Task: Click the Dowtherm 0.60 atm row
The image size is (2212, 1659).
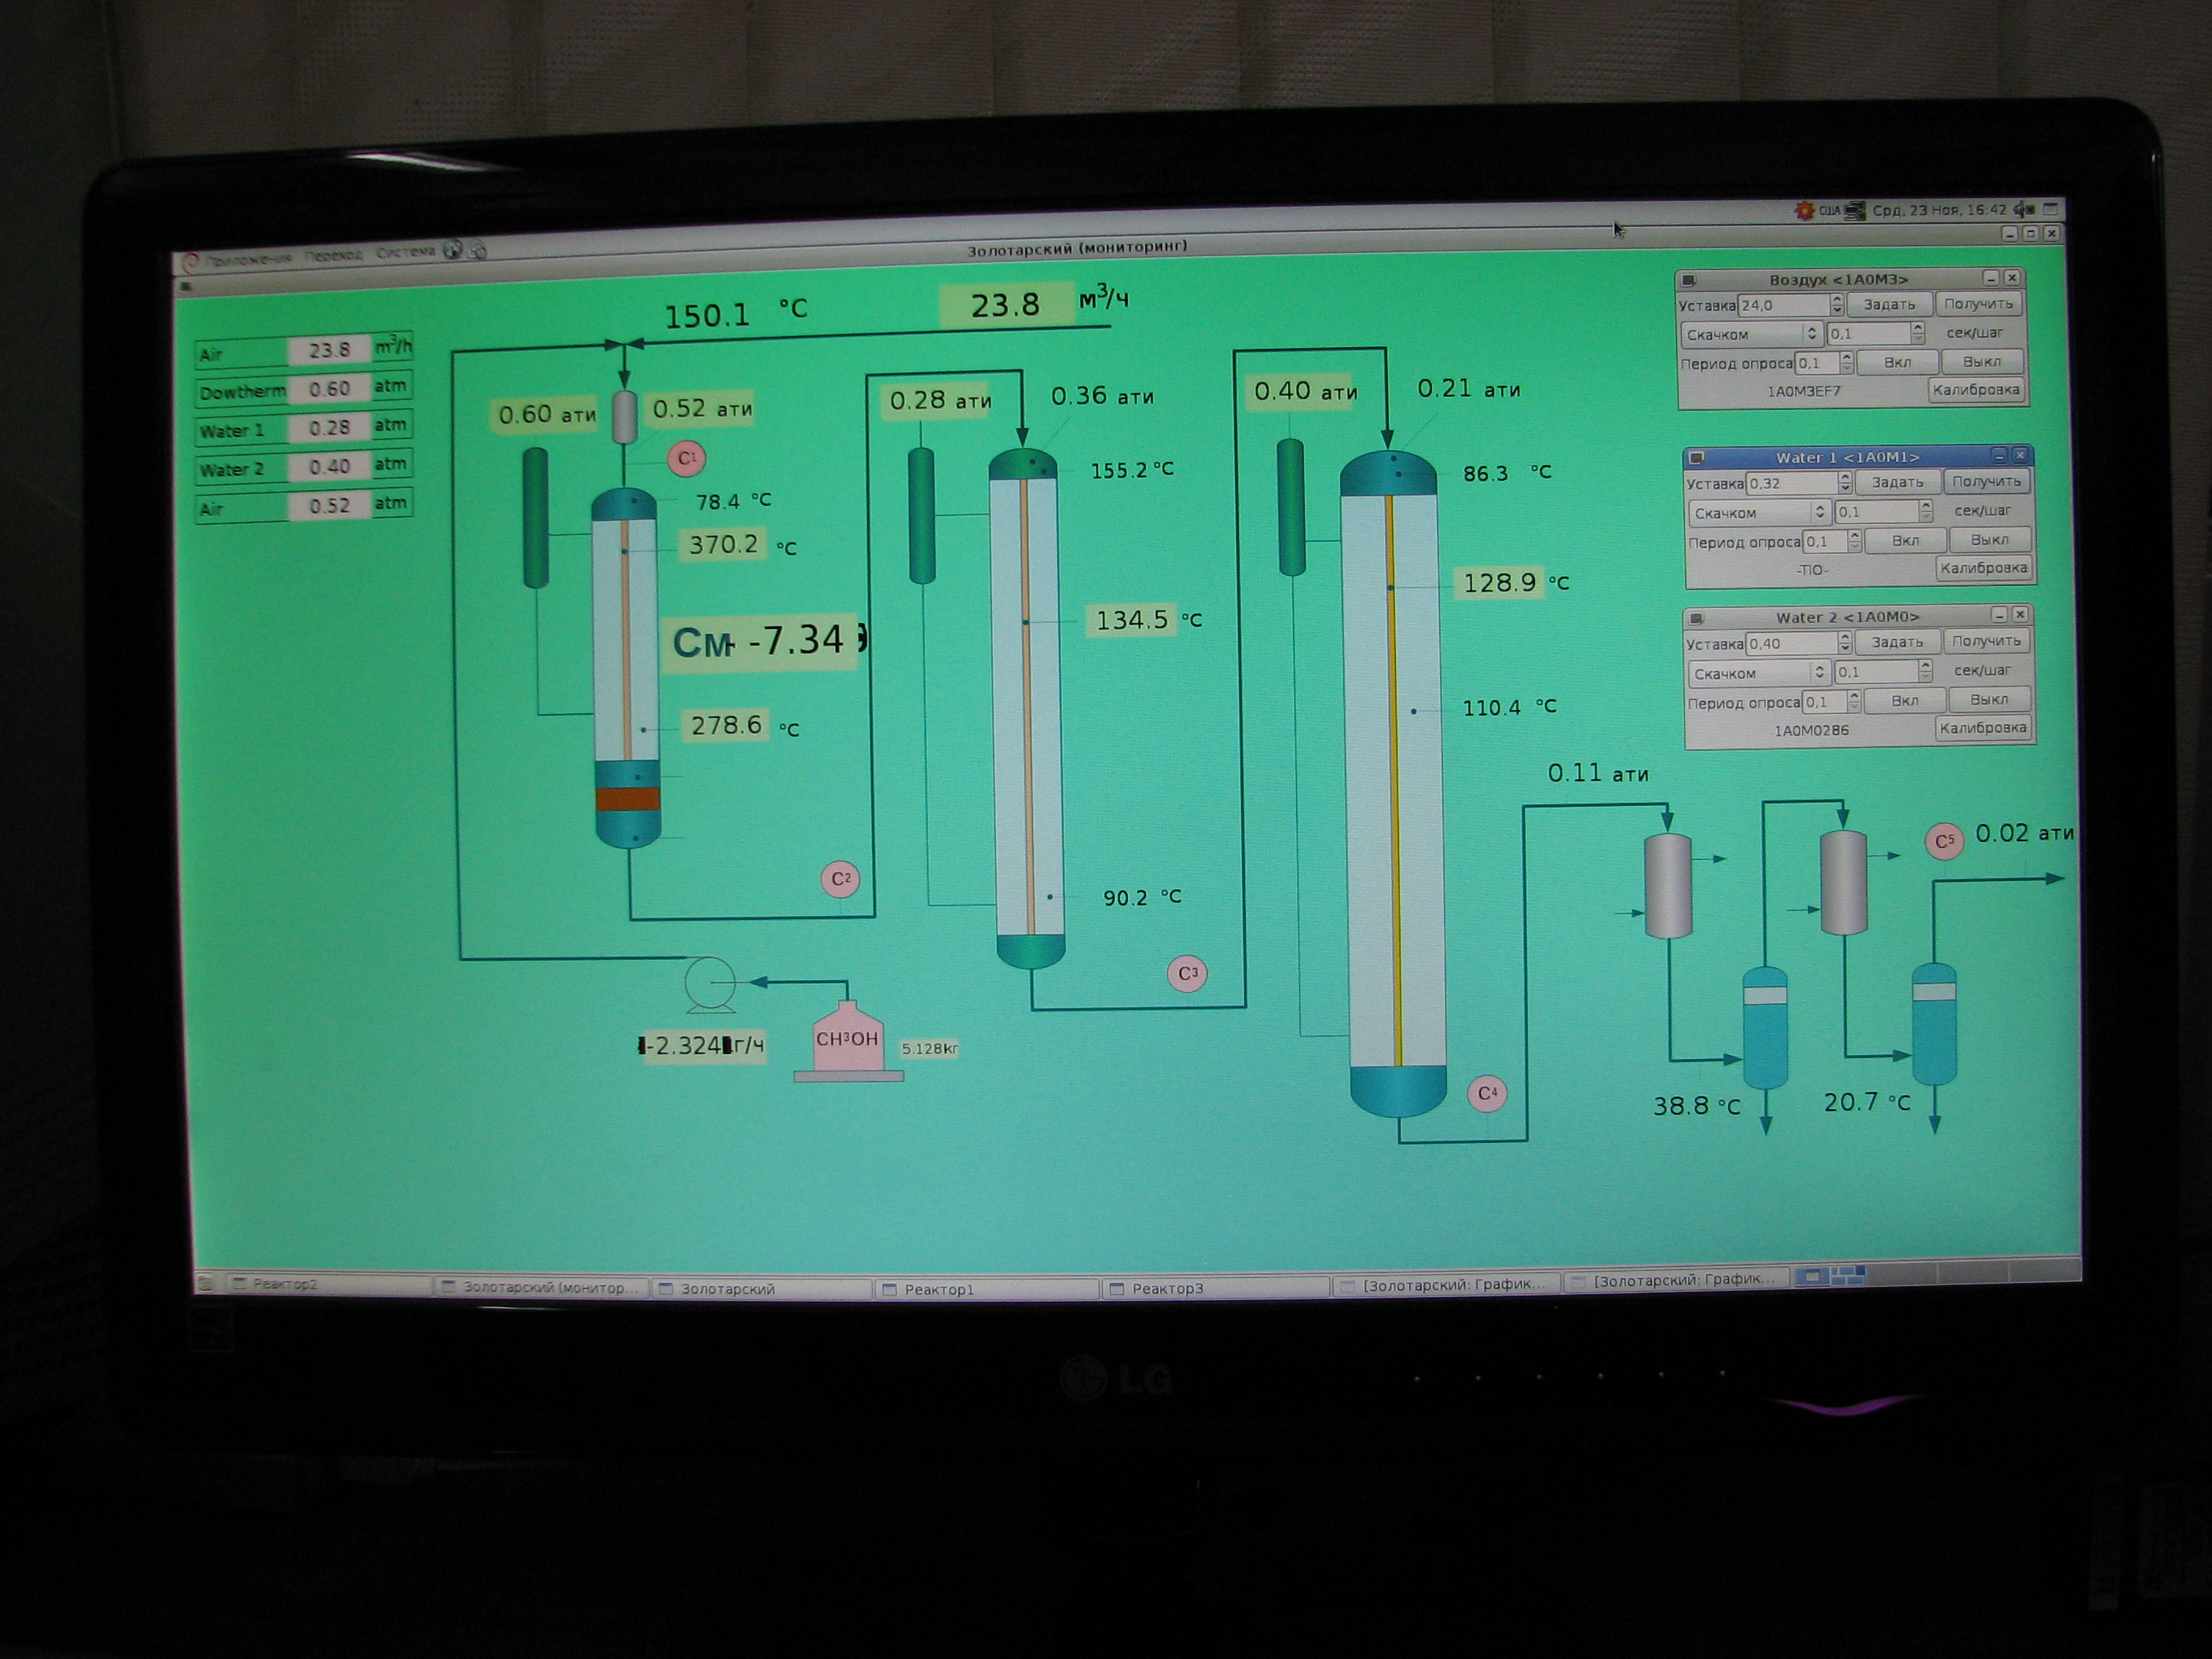Action: tap(303, 389)
